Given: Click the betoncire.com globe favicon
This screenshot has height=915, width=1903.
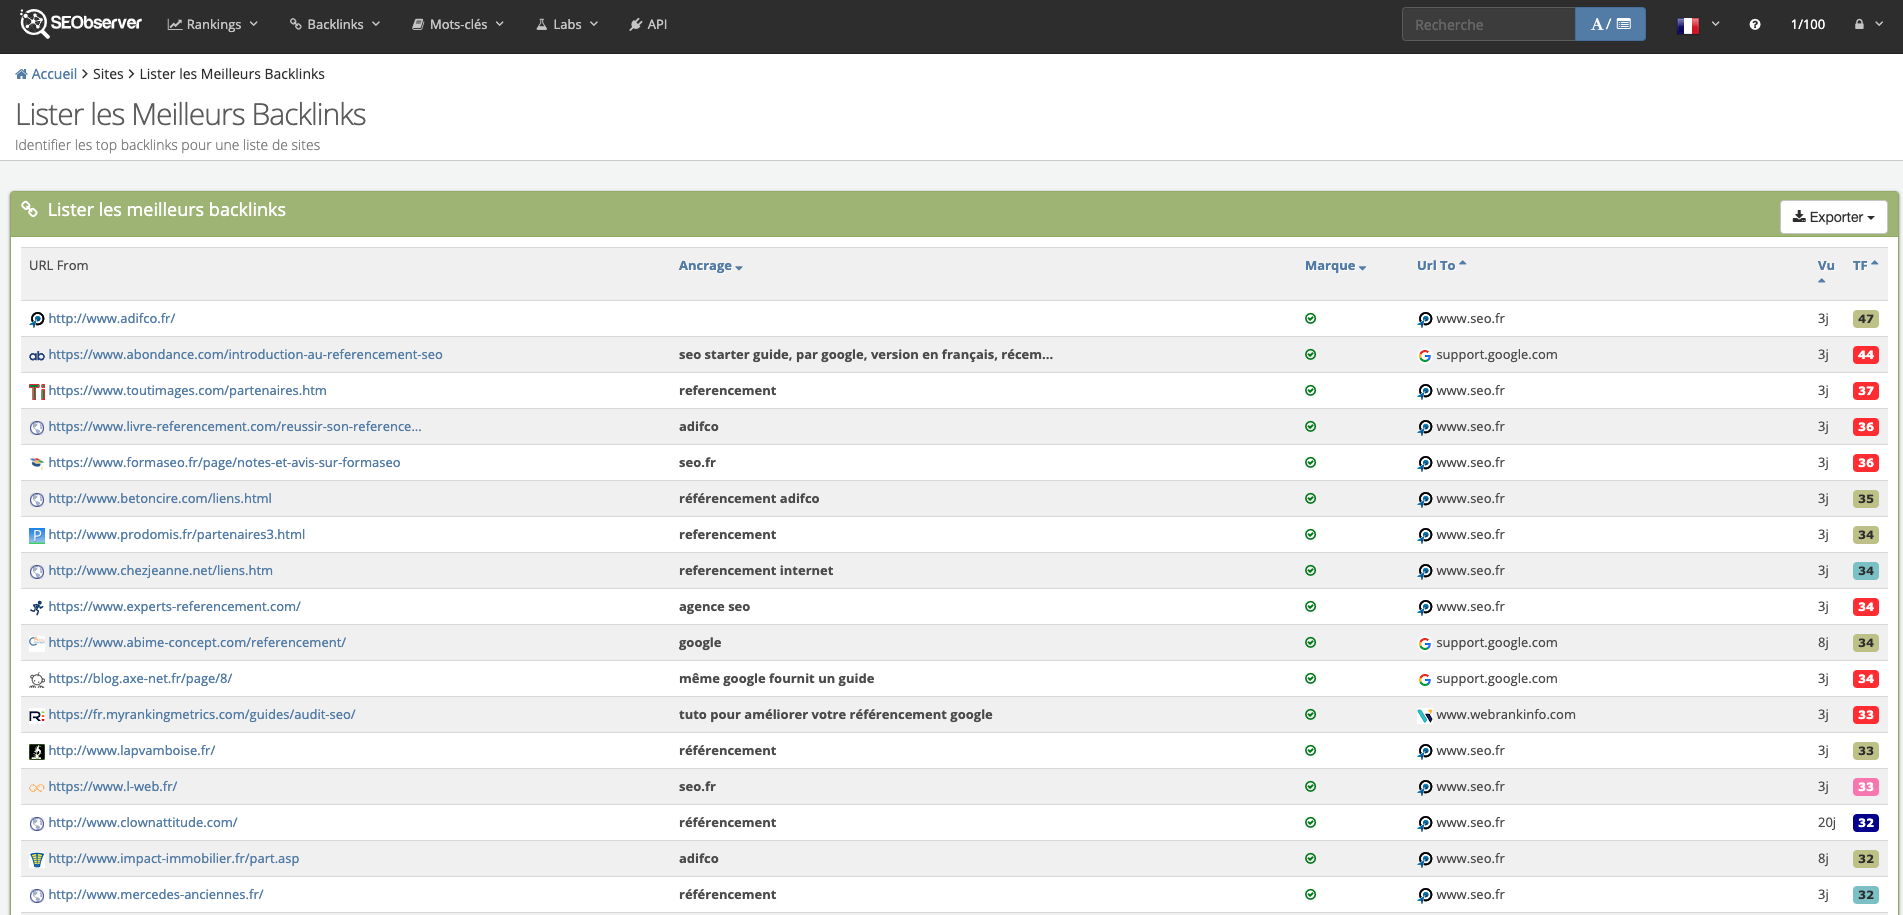Looking at the screenshot, I should (x=37, y=499).
